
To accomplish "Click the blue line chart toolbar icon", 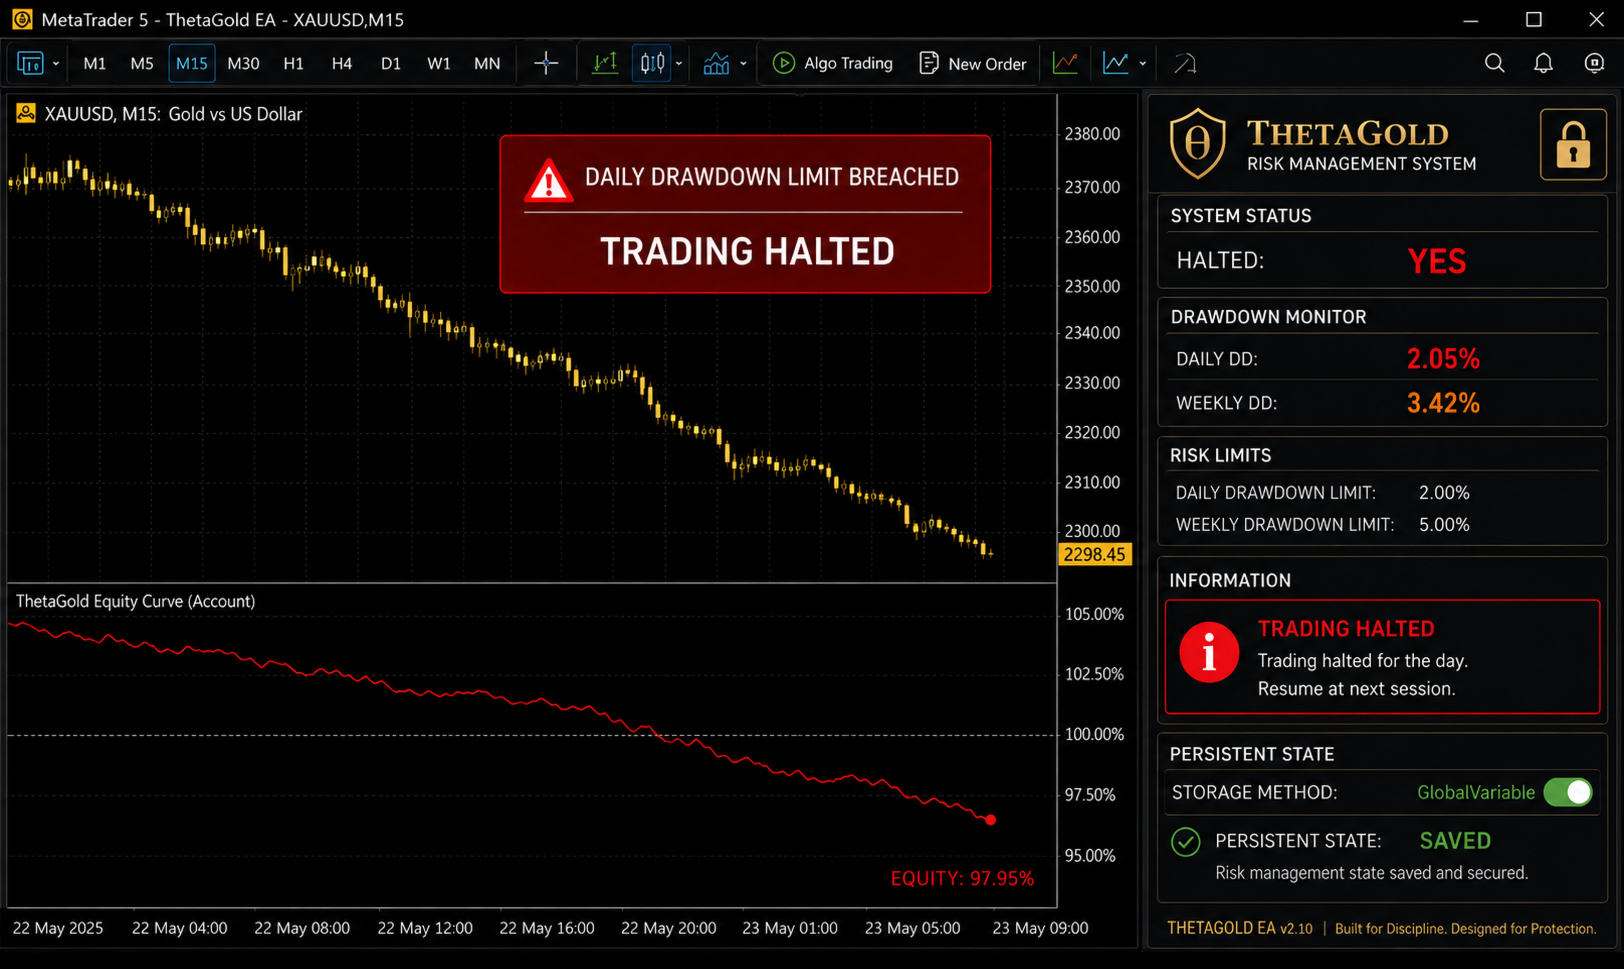I will 1115,64.
